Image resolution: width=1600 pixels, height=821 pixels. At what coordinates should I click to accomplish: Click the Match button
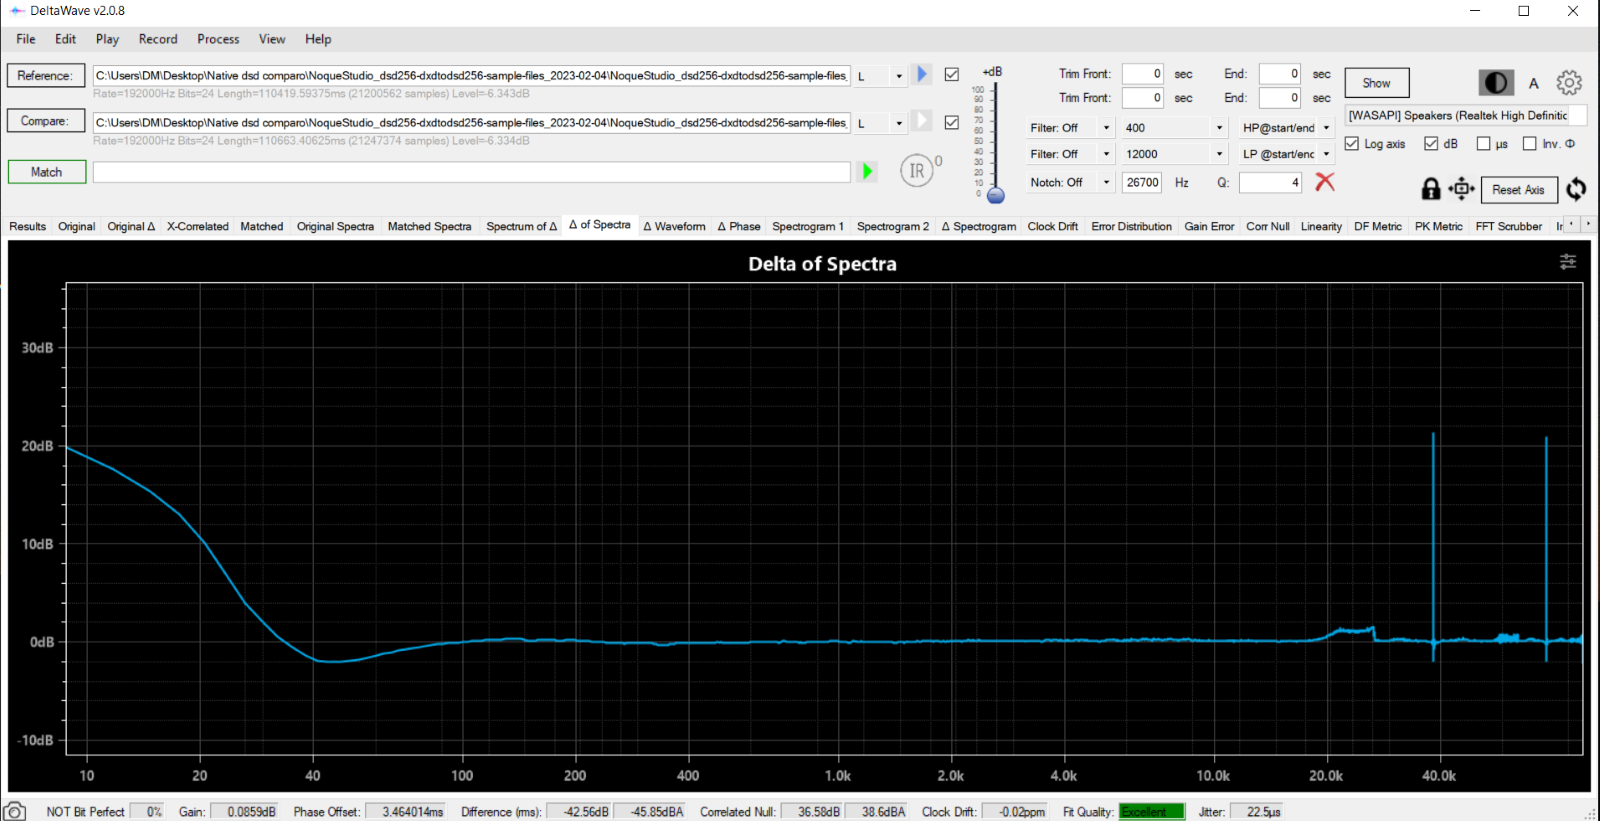46,172
